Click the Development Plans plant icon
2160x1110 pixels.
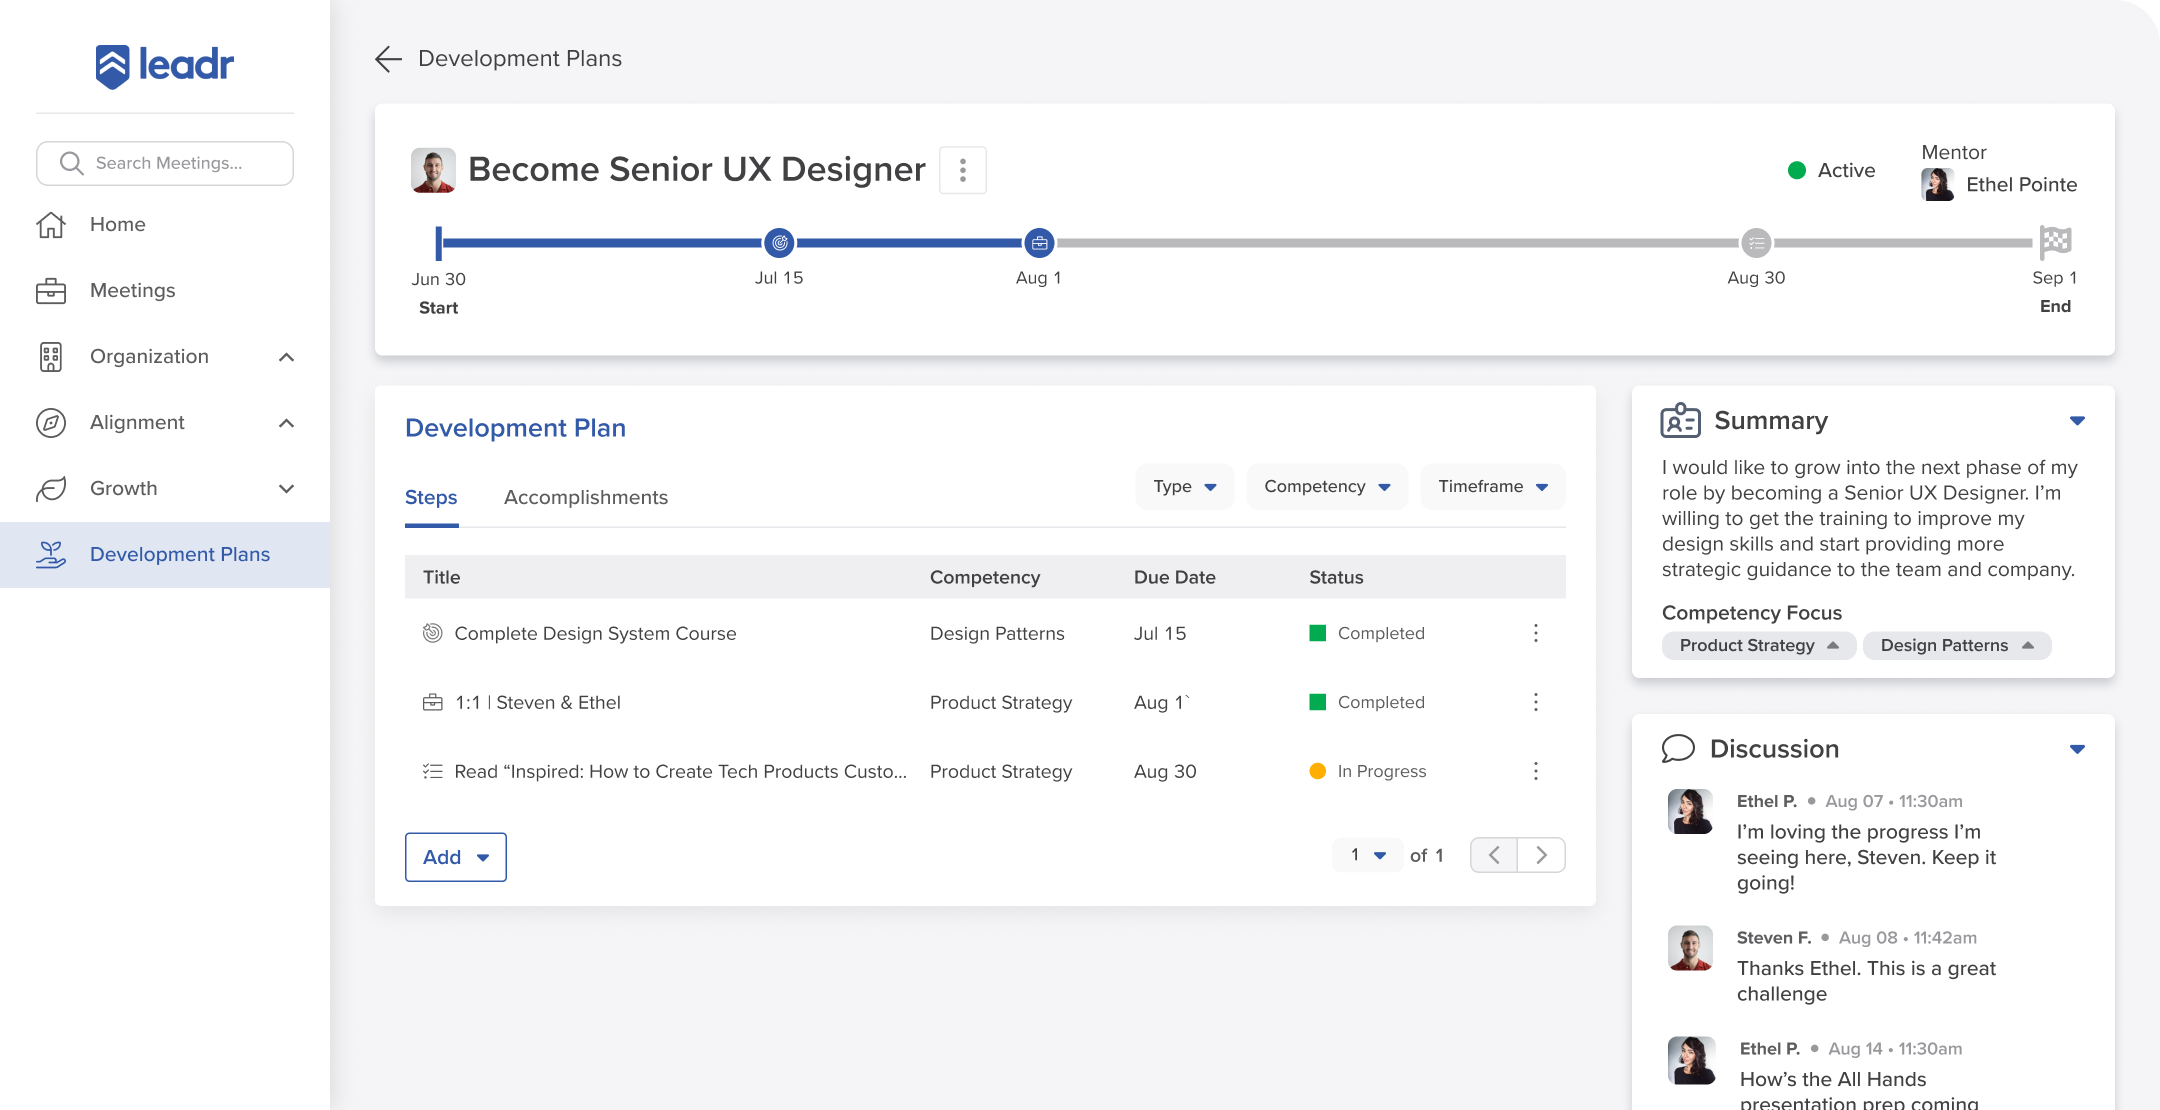51,555
